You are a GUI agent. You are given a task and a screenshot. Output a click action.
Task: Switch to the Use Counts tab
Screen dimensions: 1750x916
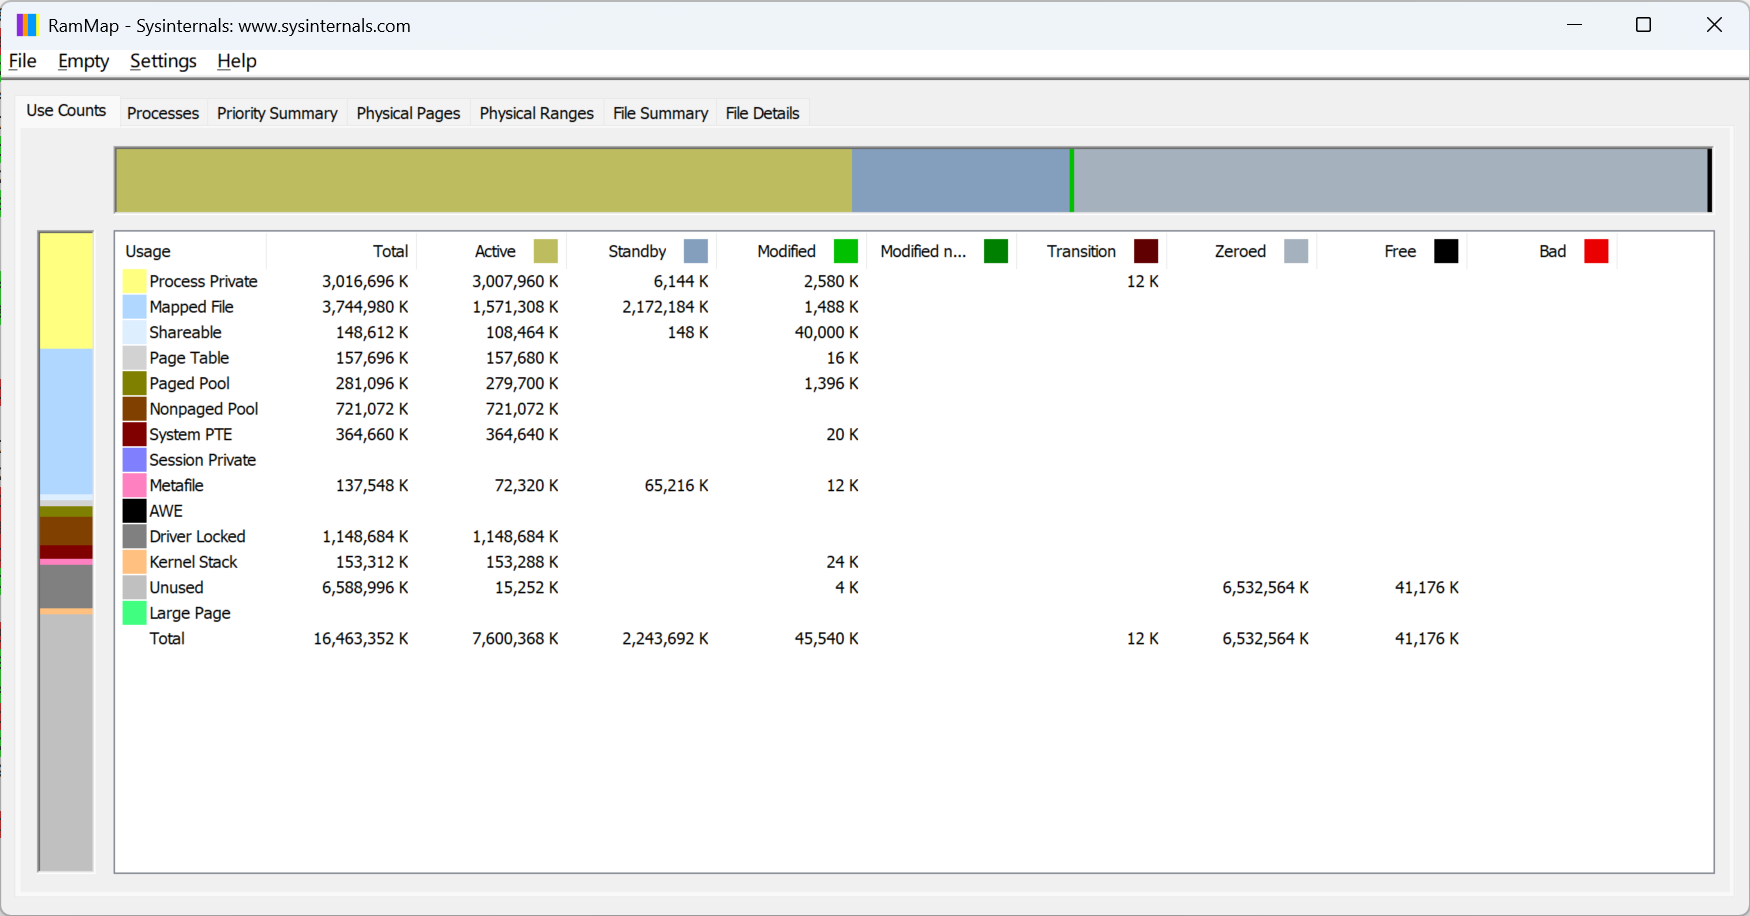tap(66, 110)
